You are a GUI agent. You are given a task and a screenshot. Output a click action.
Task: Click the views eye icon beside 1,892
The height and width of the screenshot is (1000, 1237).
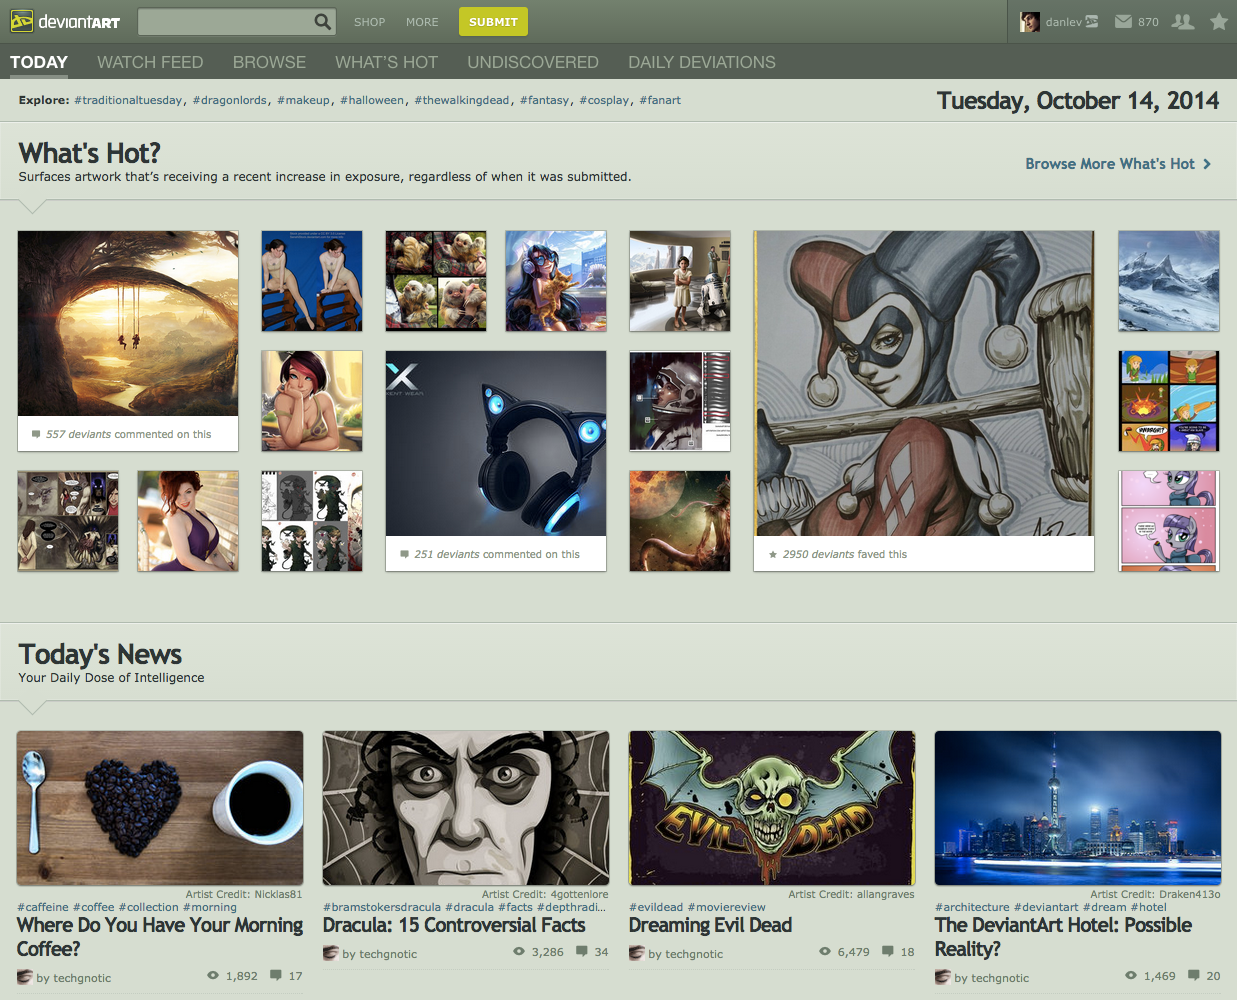click(212, 975)
